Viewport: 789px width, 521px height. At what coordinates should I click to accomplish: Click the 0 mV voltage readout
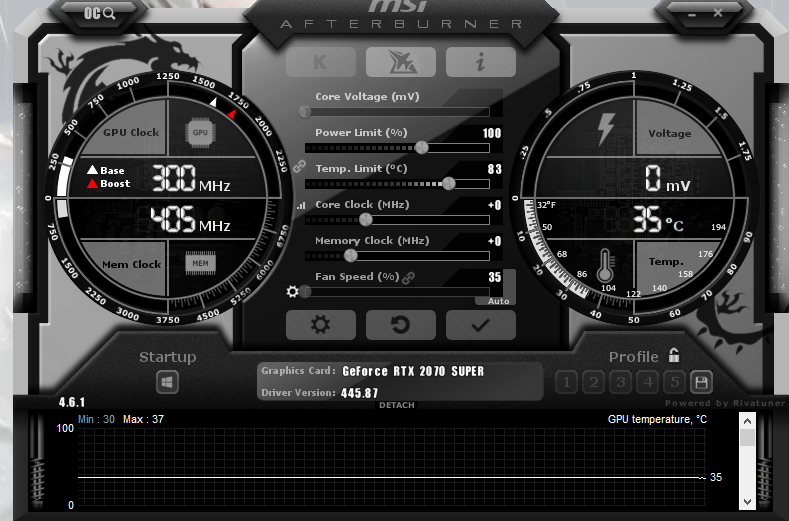click(x=667, y=179)
